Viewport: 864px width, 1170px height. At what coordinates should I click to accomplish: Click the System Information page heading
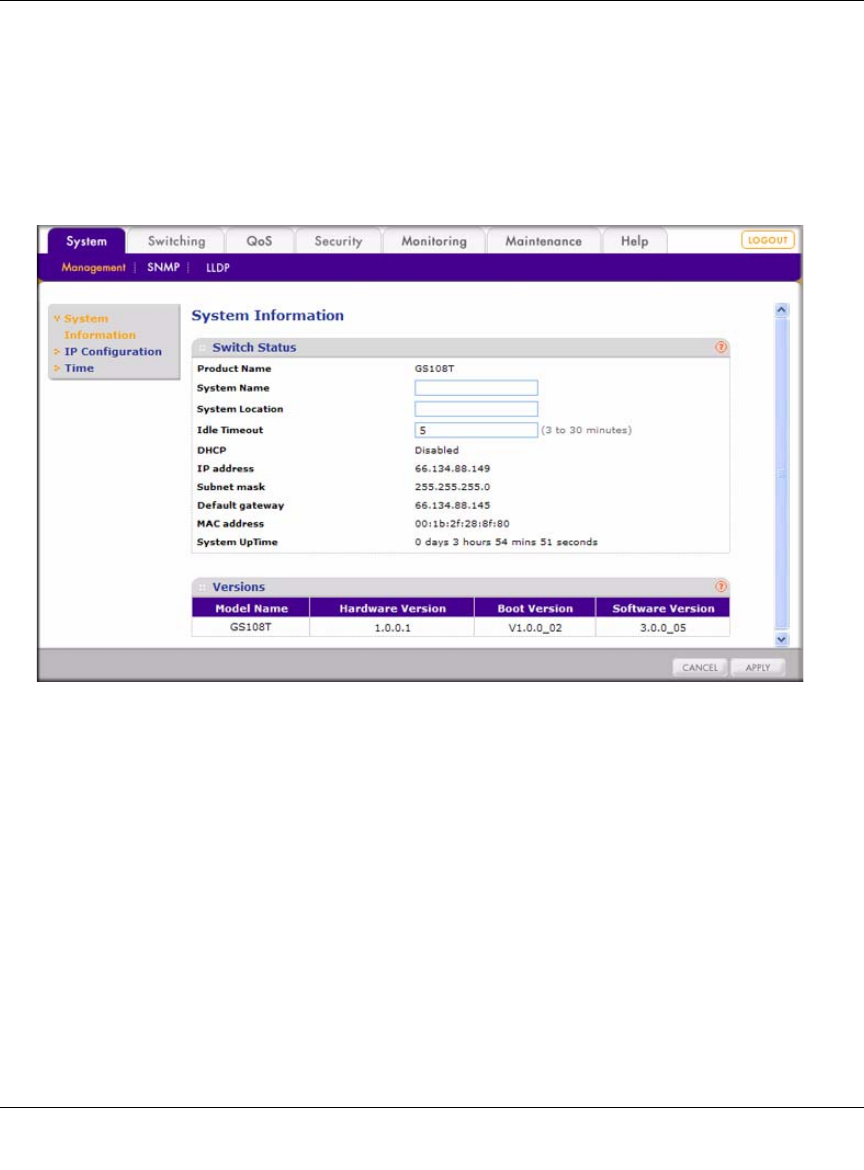pyautogui.click(x=268, y=316)
